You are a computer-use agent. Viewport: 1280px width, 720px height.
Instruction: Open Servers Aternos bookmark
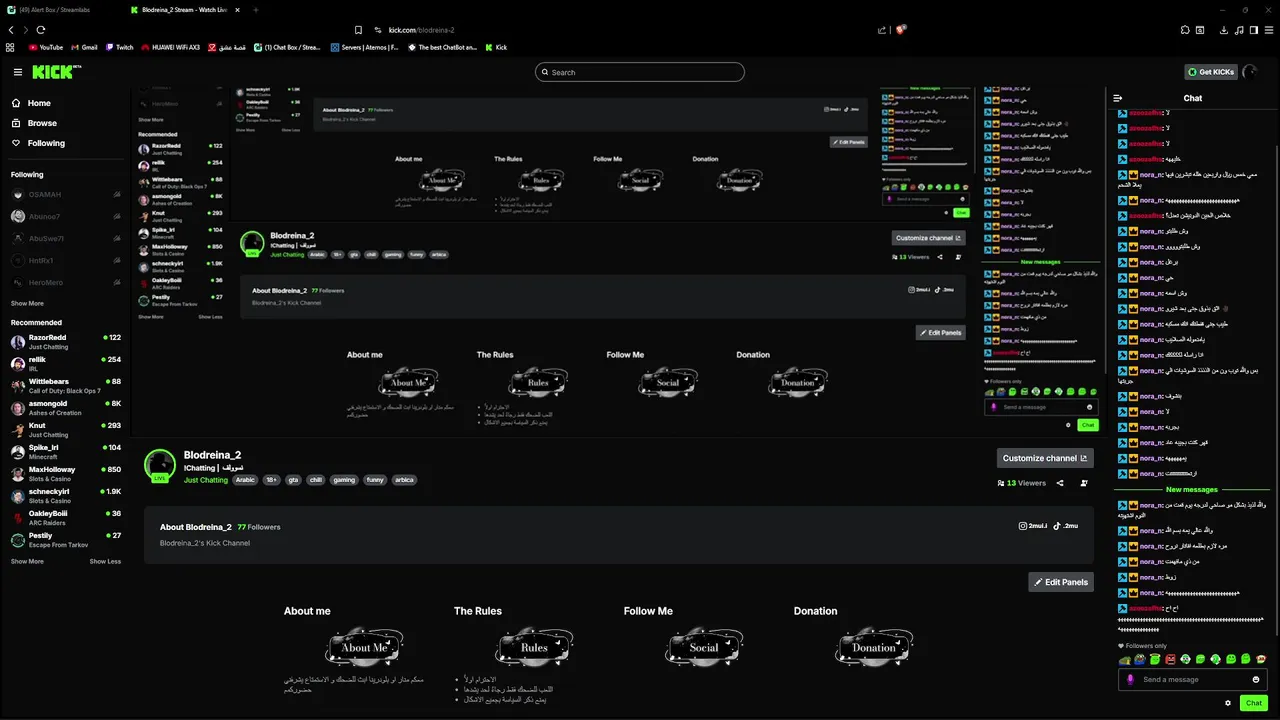point(365,47)
